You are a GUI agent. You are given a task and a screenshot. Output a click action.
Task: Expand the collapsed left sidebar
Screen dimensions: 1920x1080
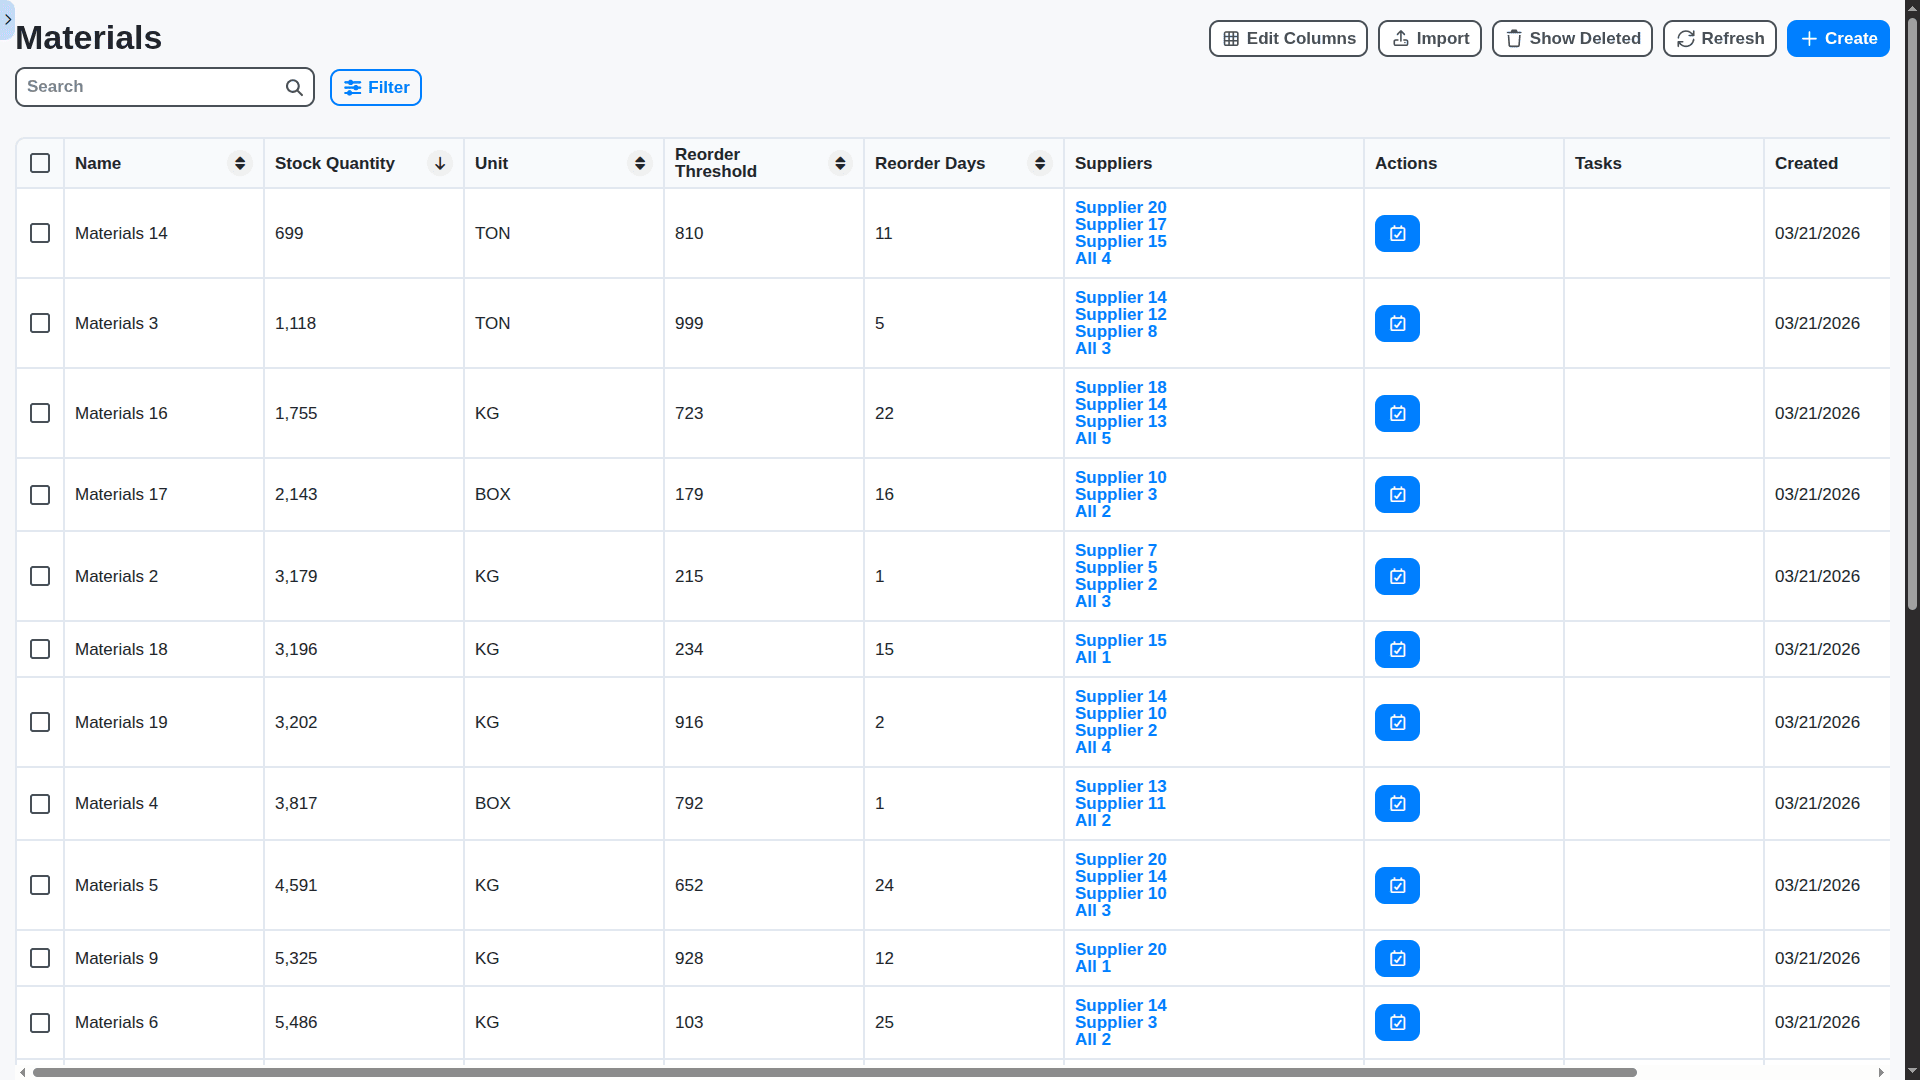pos(7,20)
